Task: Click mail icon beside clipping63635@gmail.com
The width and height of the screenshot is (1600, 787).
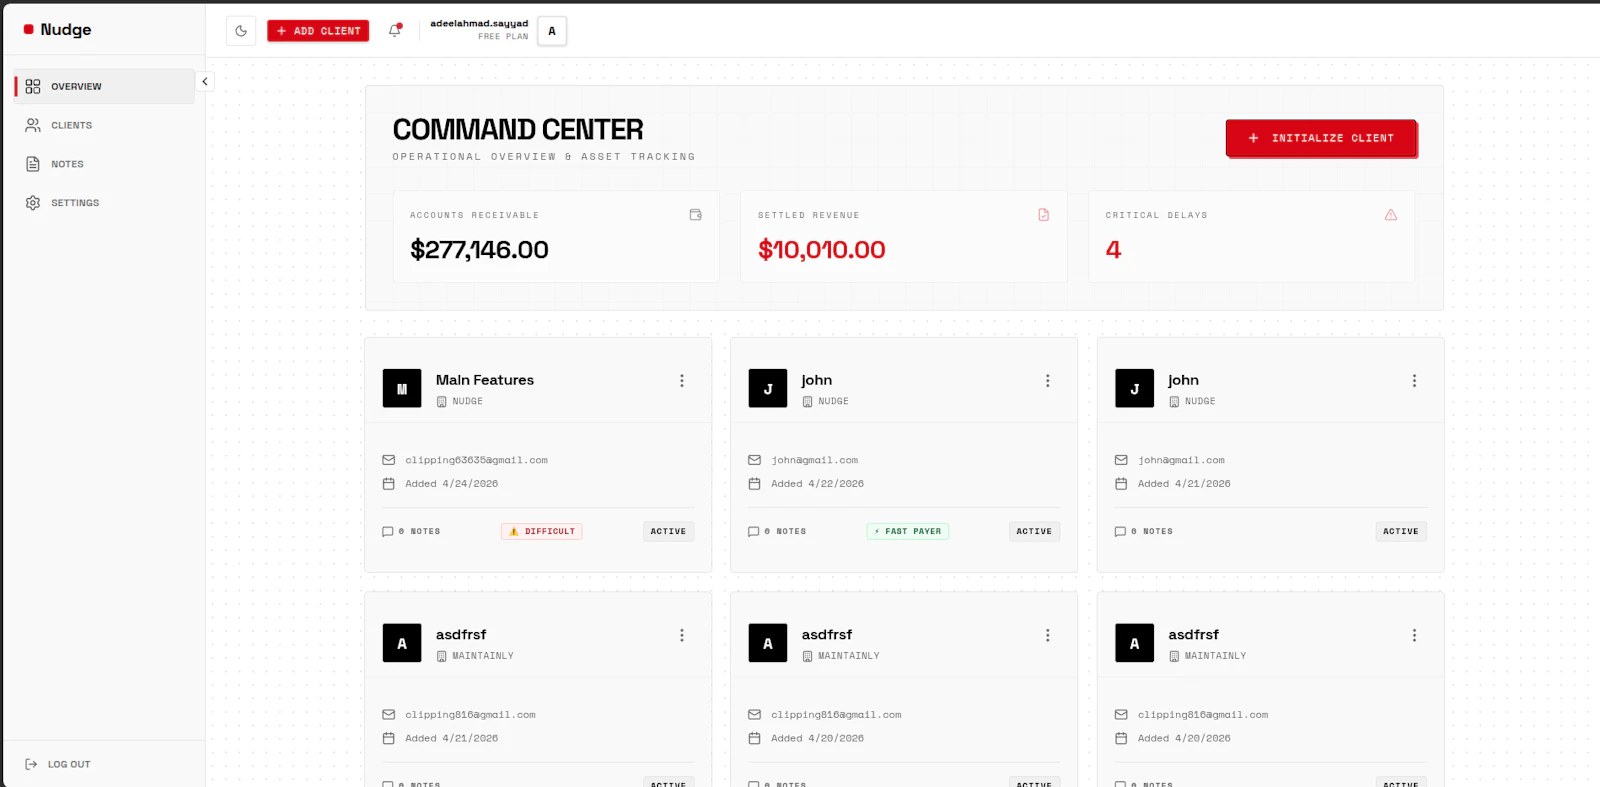Action: 389,460
